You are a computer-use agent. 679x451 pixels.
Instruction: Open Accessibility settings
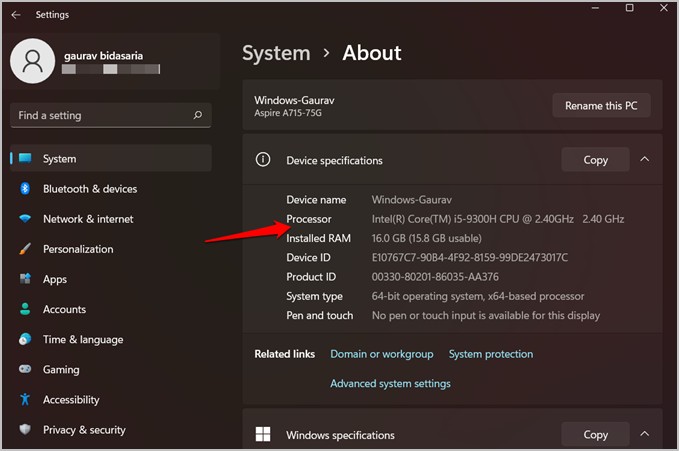click(x=111, y=399)
